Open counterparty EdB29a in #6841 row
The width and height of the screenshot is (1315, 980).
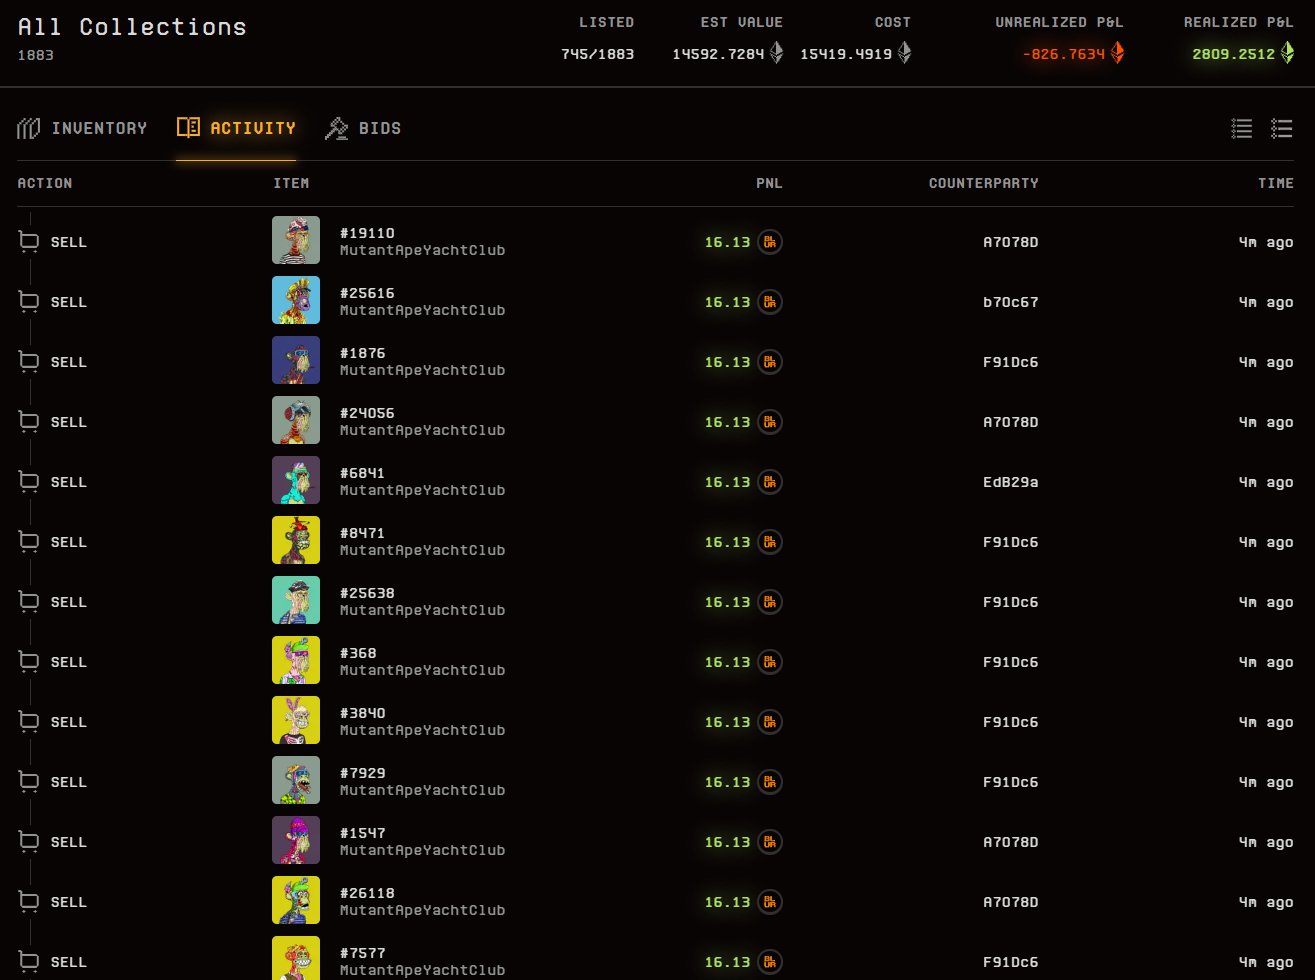click(1011, 482)
